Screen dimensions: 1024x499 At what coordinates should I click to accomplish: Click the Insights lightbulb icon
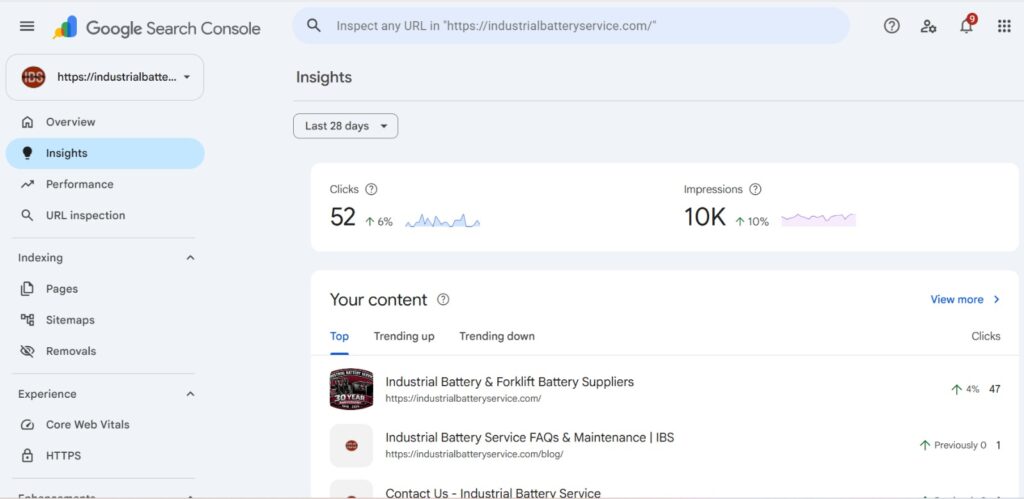point(27,153)
